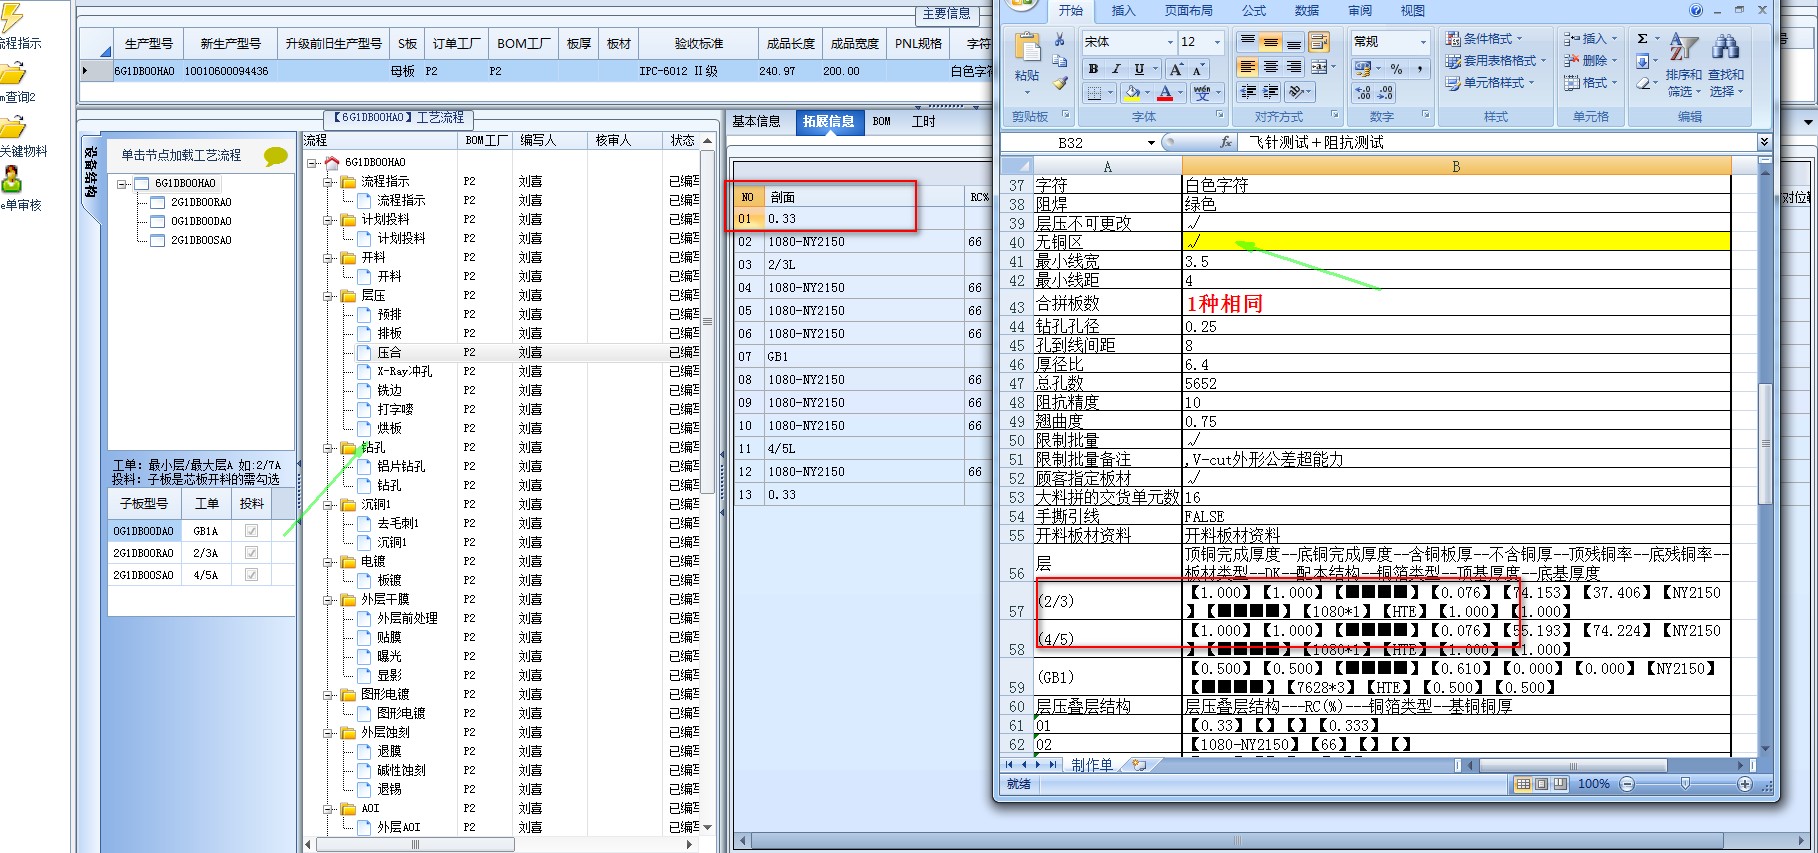Apply the yellow fill color bucket
Screen dimensions: 1818x853
pyautogui.click(x=1132, y=93)
